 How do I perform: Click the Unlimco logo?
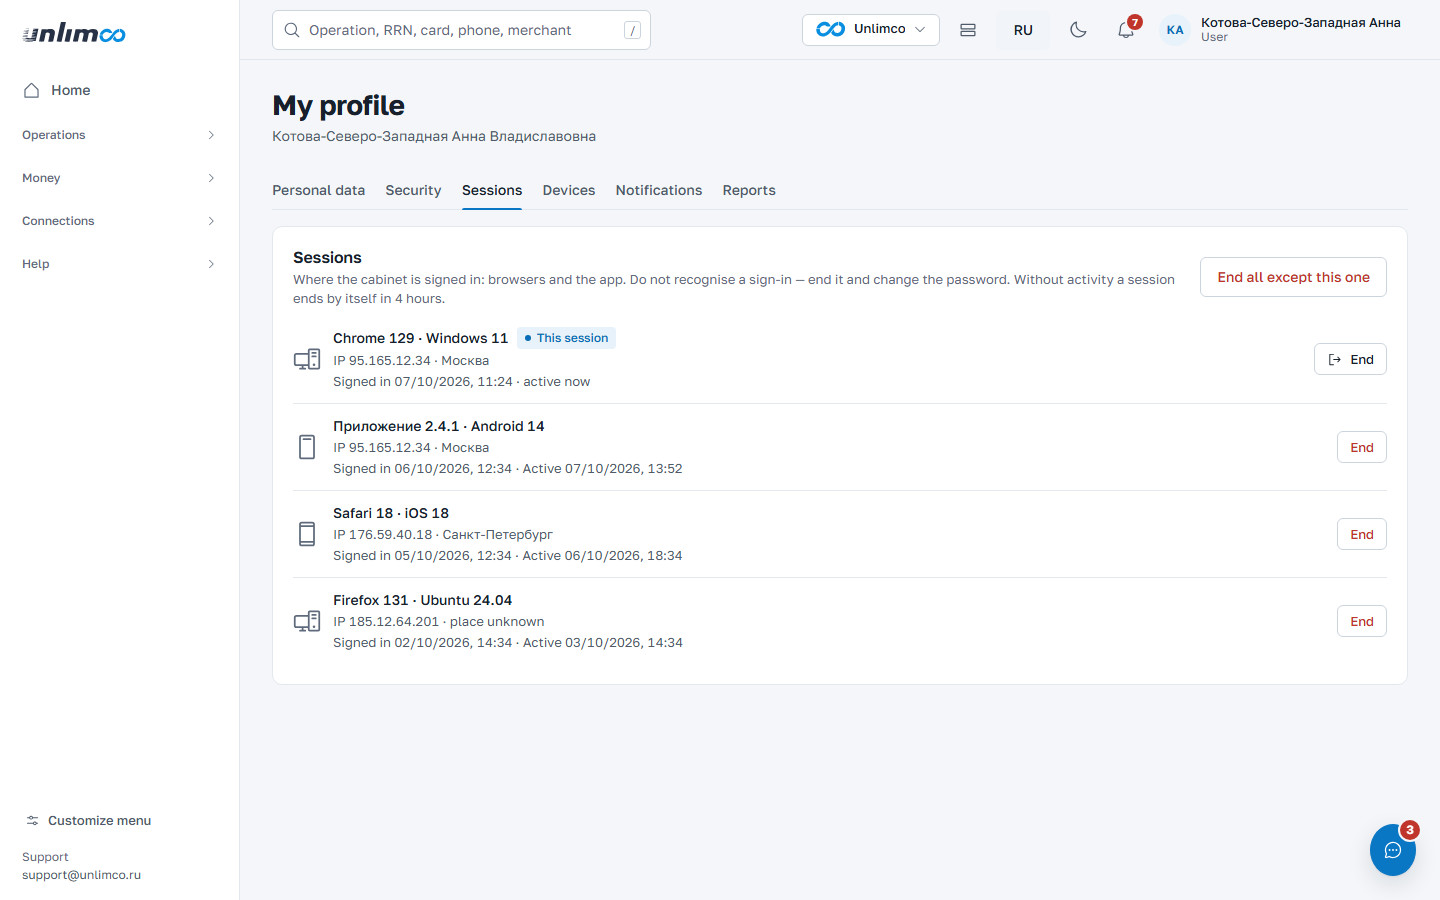[x=74, y=33]
